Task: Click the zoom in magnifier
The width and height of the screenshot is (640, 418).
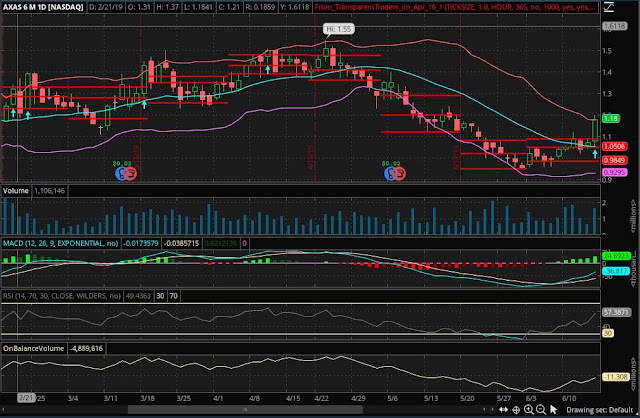Action: point(529,409)
